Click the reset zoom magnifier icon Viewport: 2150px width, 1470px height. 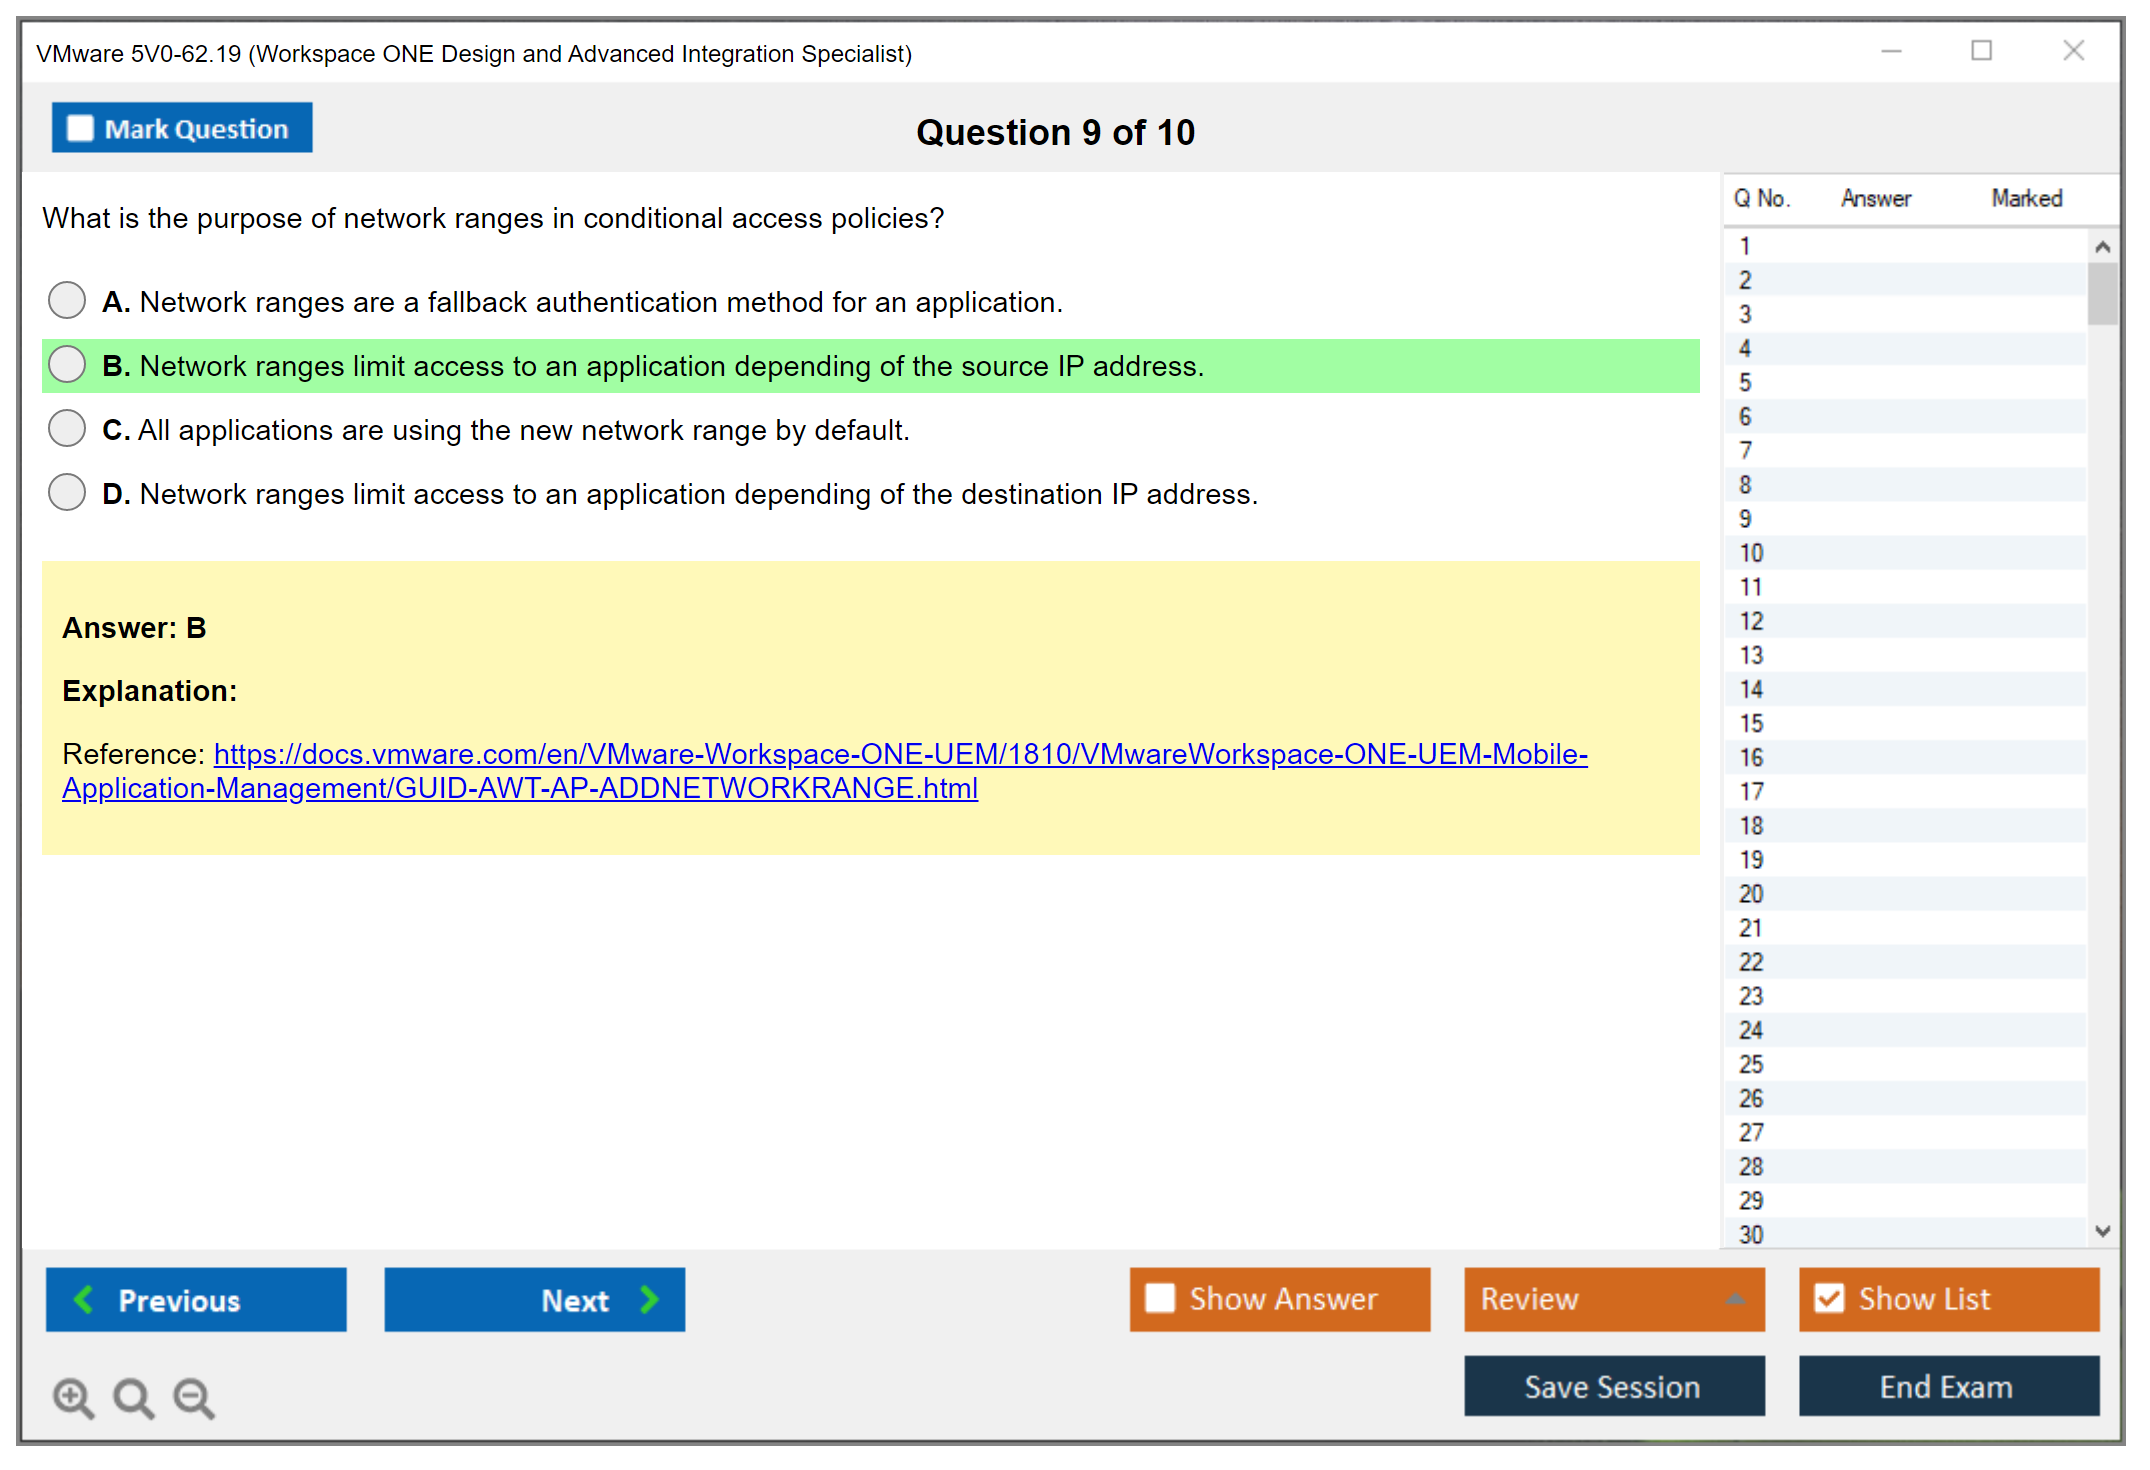[x=133, y=1397]
